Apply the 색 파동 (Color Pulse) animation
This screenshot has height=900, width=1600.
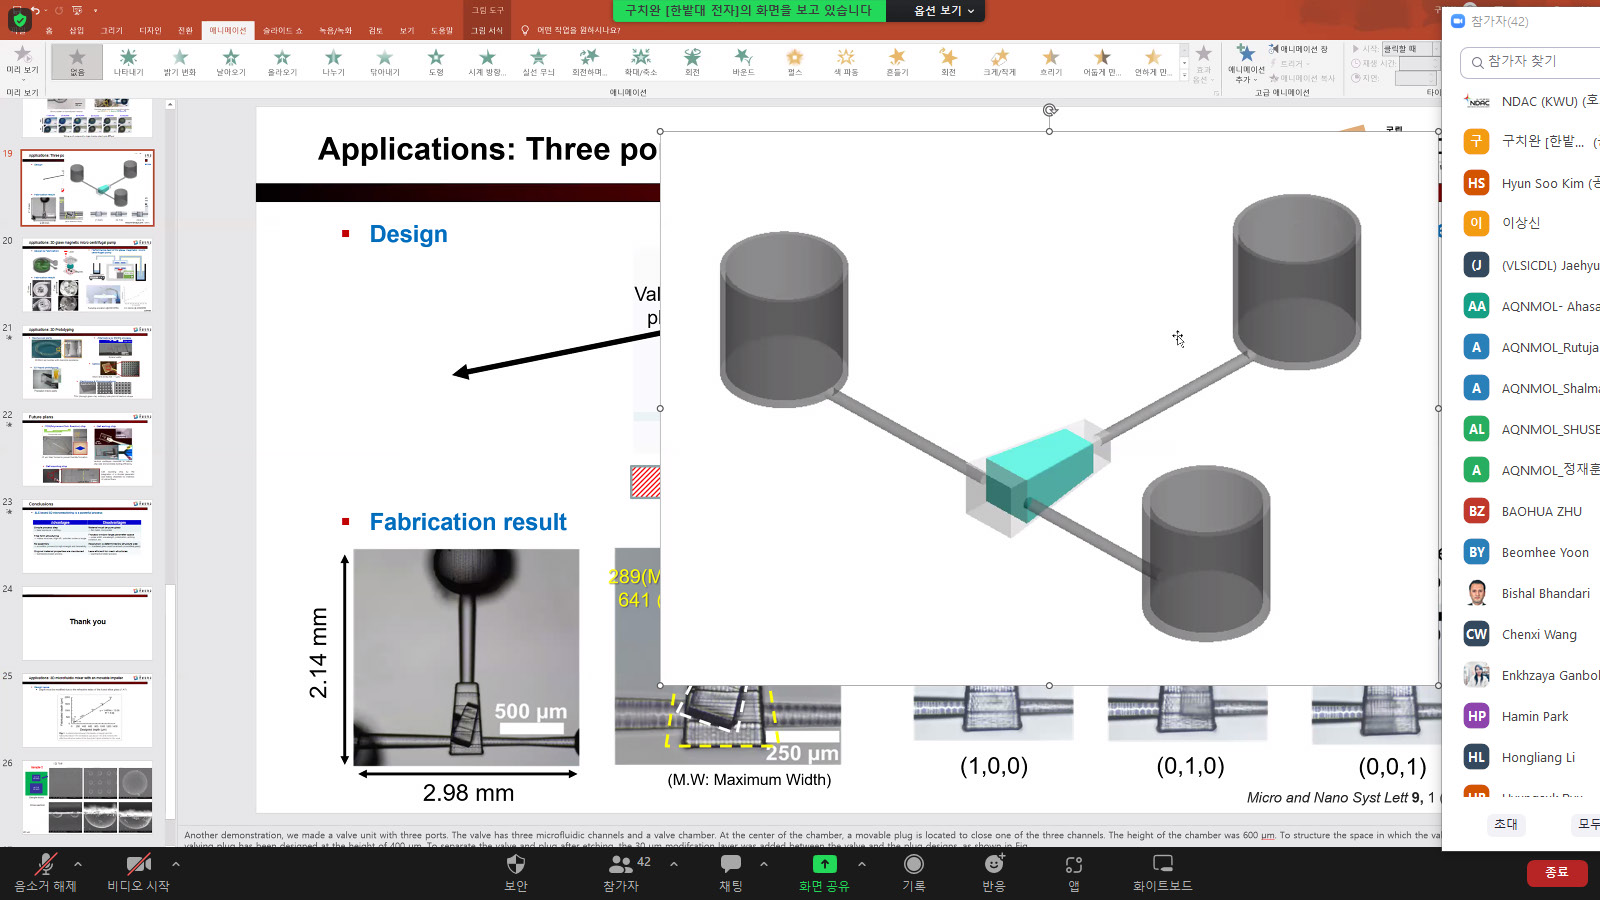pos(846,61)
